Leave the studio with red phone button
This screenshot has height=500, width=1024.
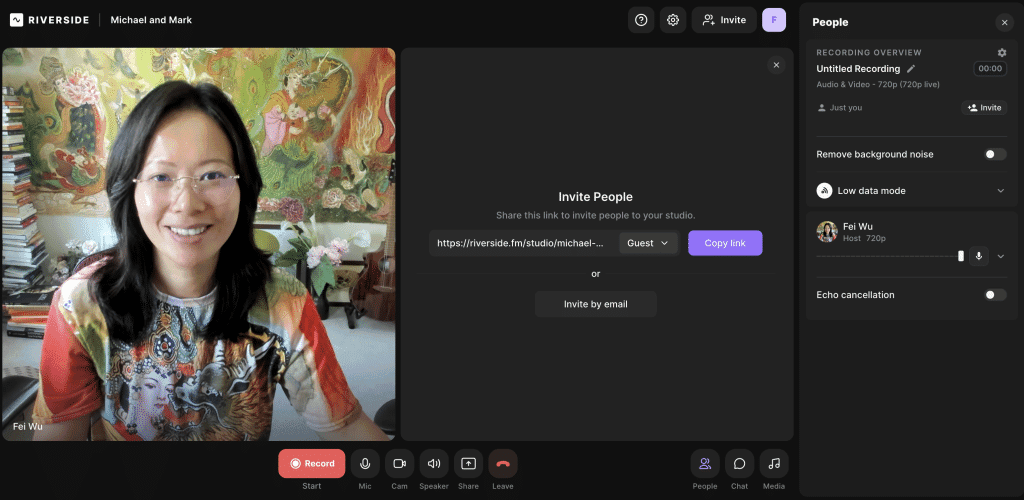503,463
